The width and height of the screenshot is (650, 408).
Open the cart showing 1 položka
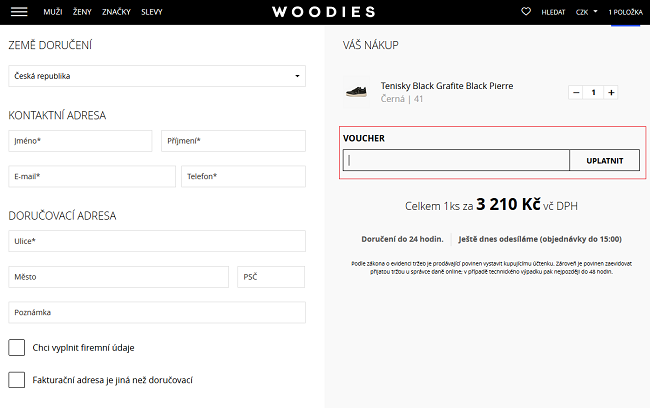[627, 12]
